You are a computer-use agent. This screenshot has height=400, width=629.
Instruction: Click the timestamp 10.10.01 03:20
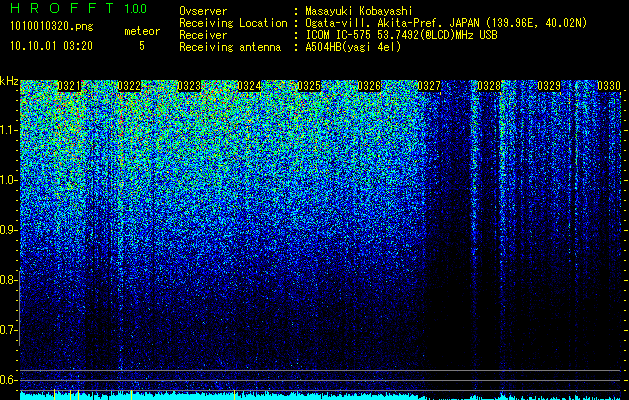51,46
